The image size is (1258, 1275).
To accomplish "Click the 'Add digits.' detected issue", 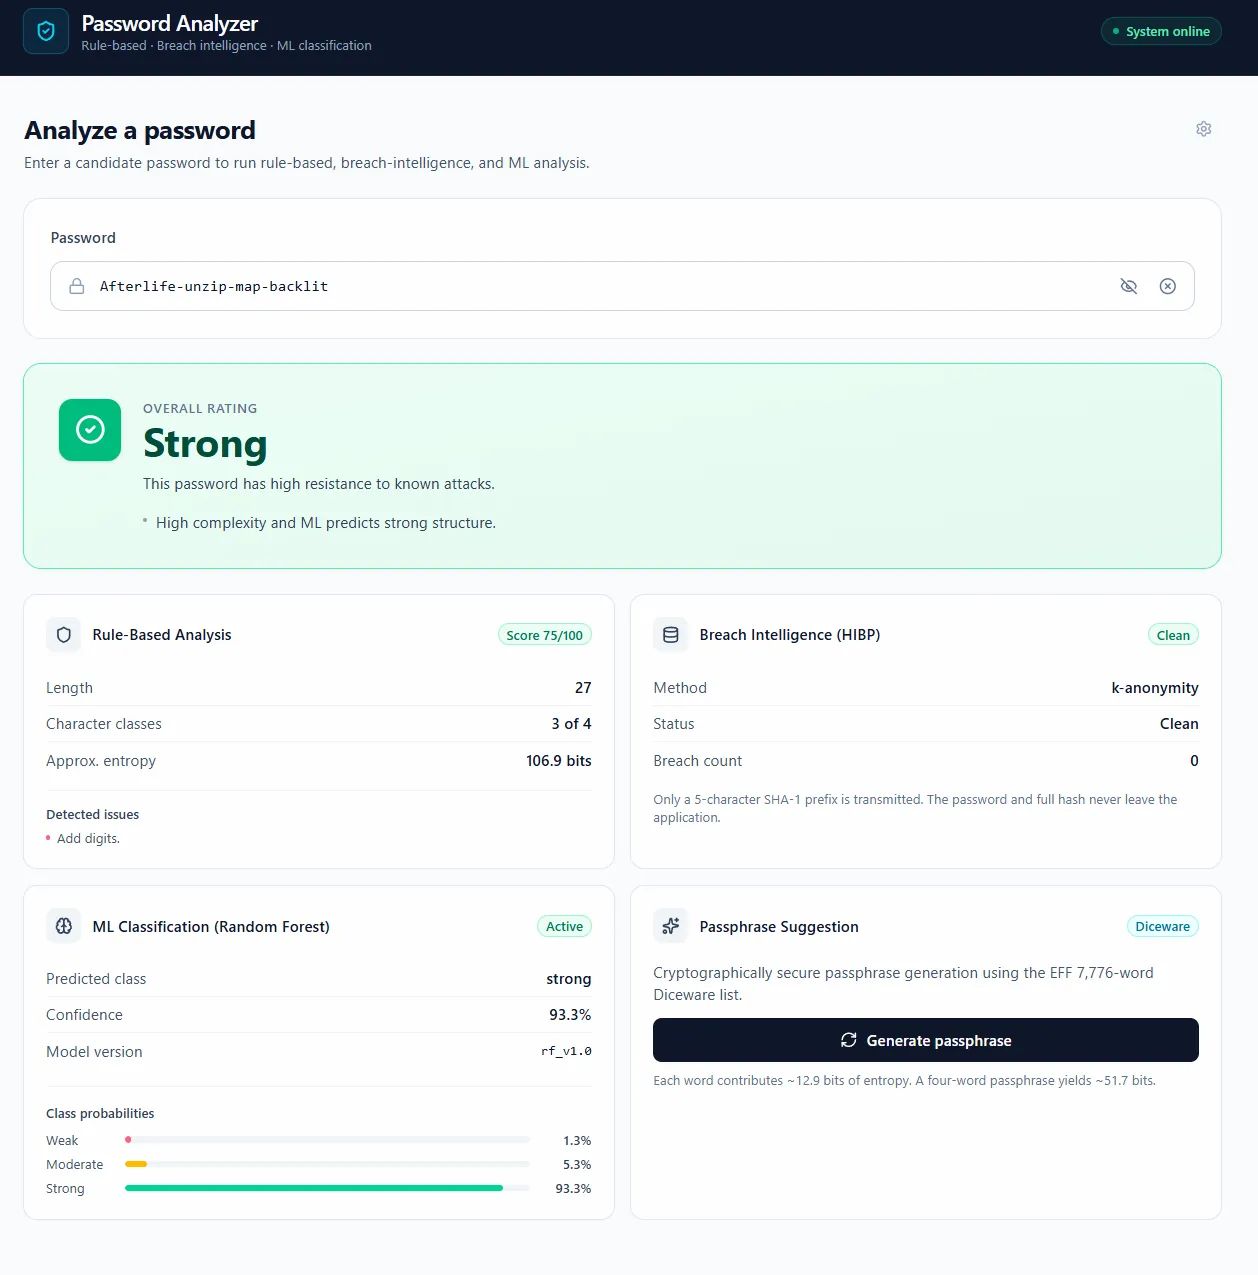I will pos(88,839).
